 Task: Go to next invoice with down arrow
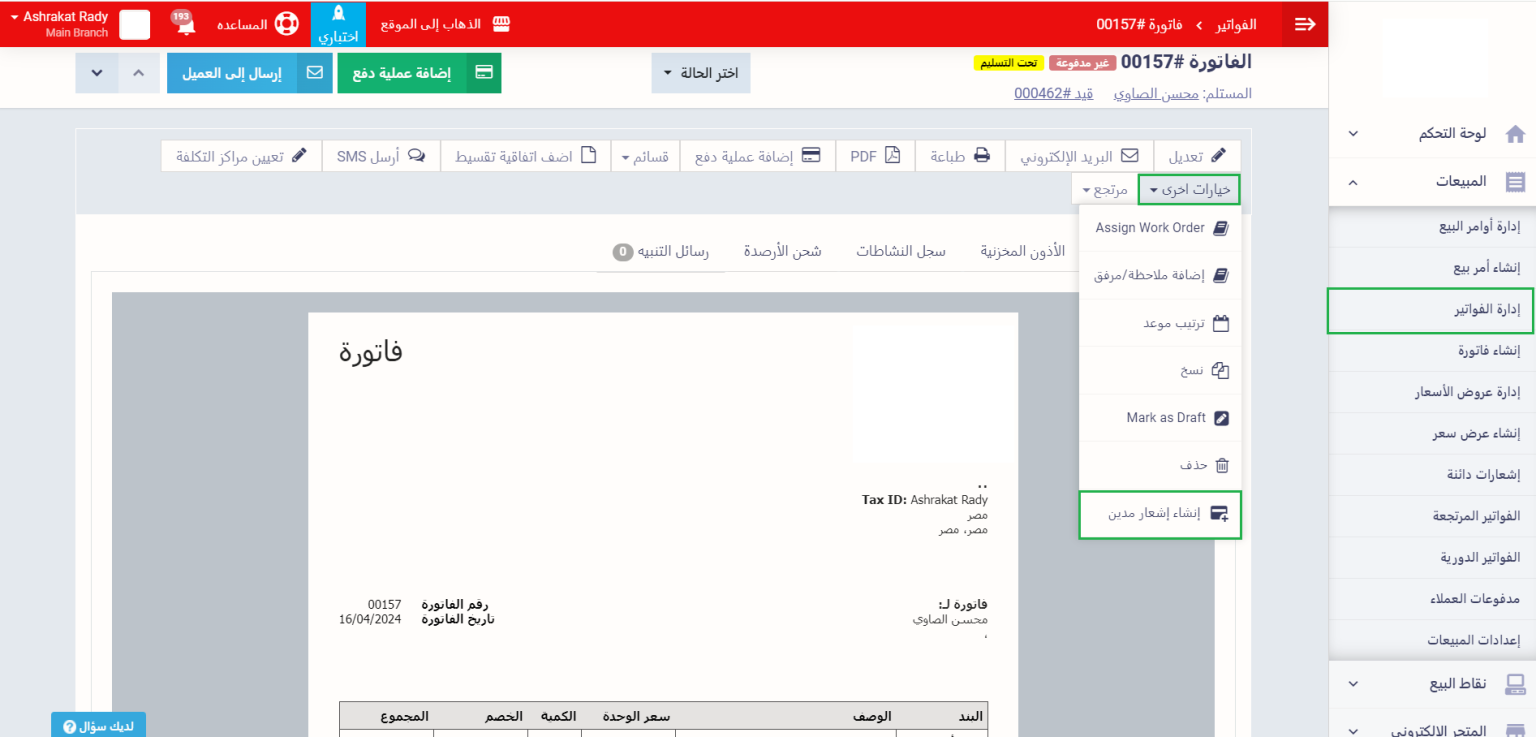97,74
